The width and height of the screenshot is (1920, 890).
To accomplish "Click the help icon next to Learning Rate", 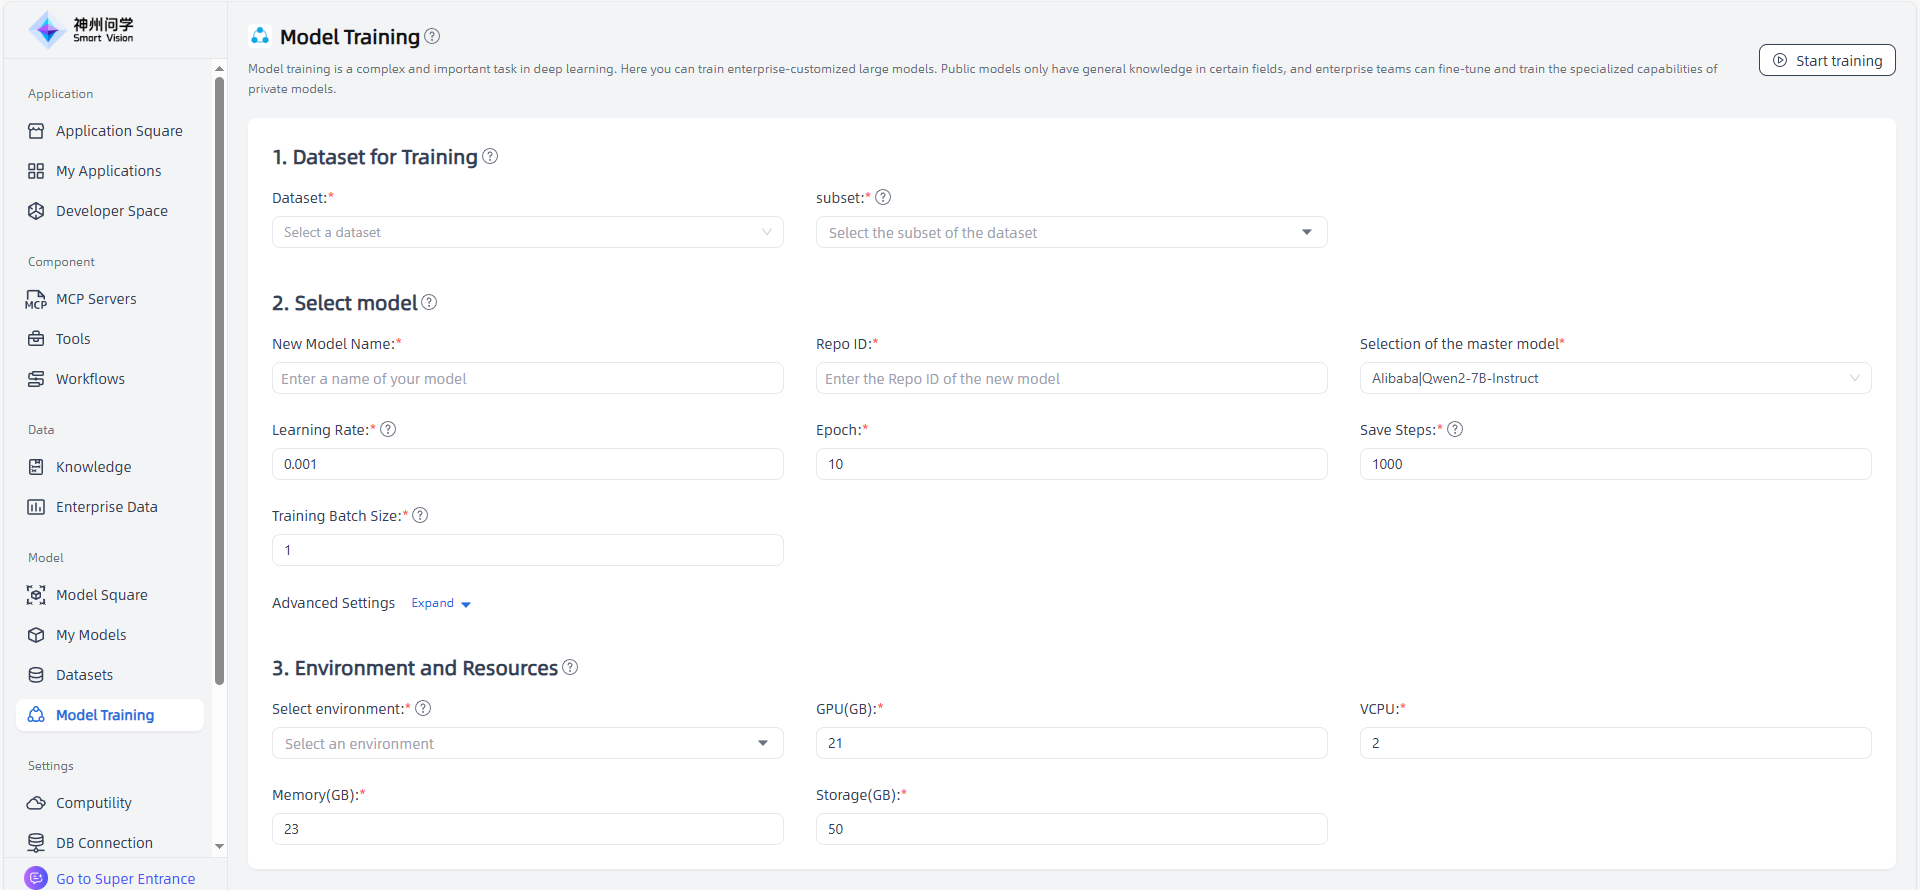I will (x=388, y=429).
